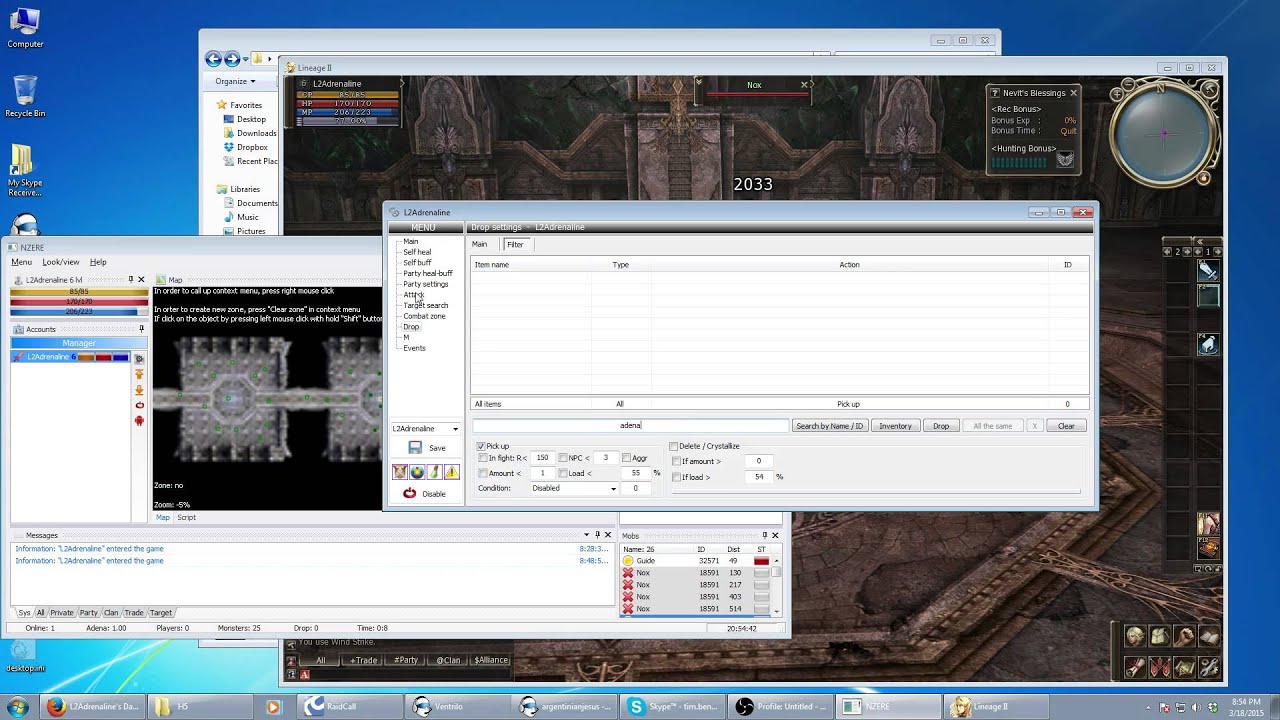Enable the Load < checkbox

click(563, 473)
